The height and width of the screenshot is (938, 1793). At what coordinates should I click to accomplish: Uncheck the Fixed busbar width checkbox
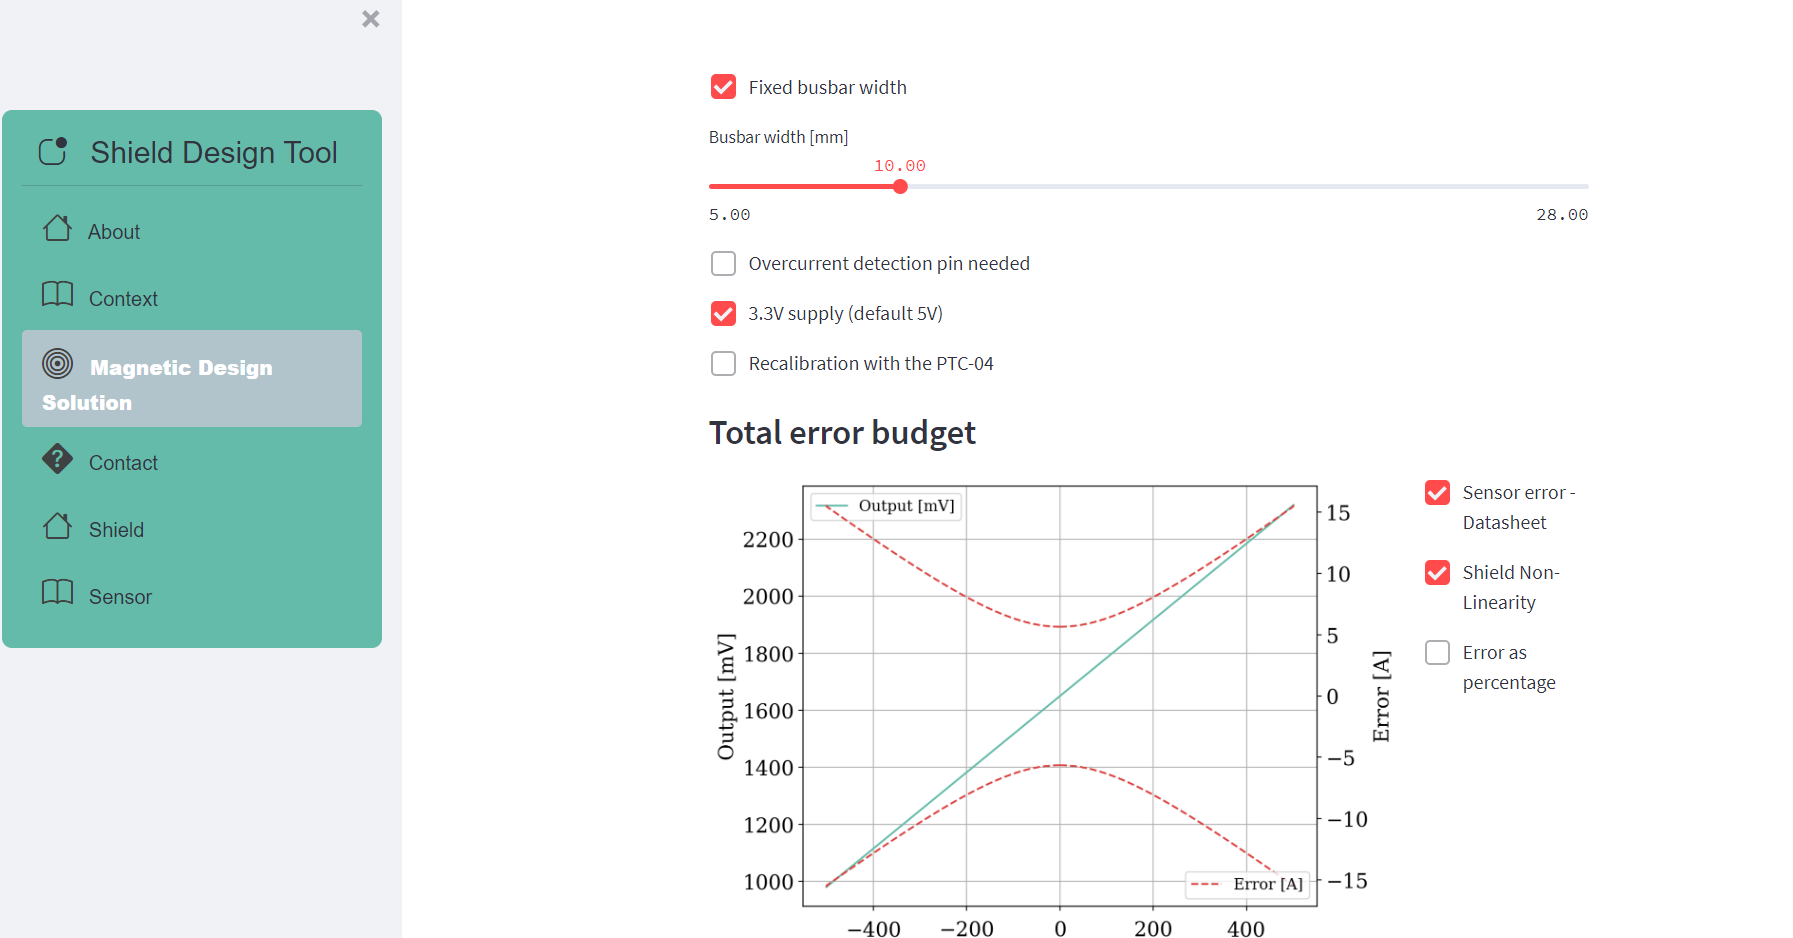click(723, 87)
